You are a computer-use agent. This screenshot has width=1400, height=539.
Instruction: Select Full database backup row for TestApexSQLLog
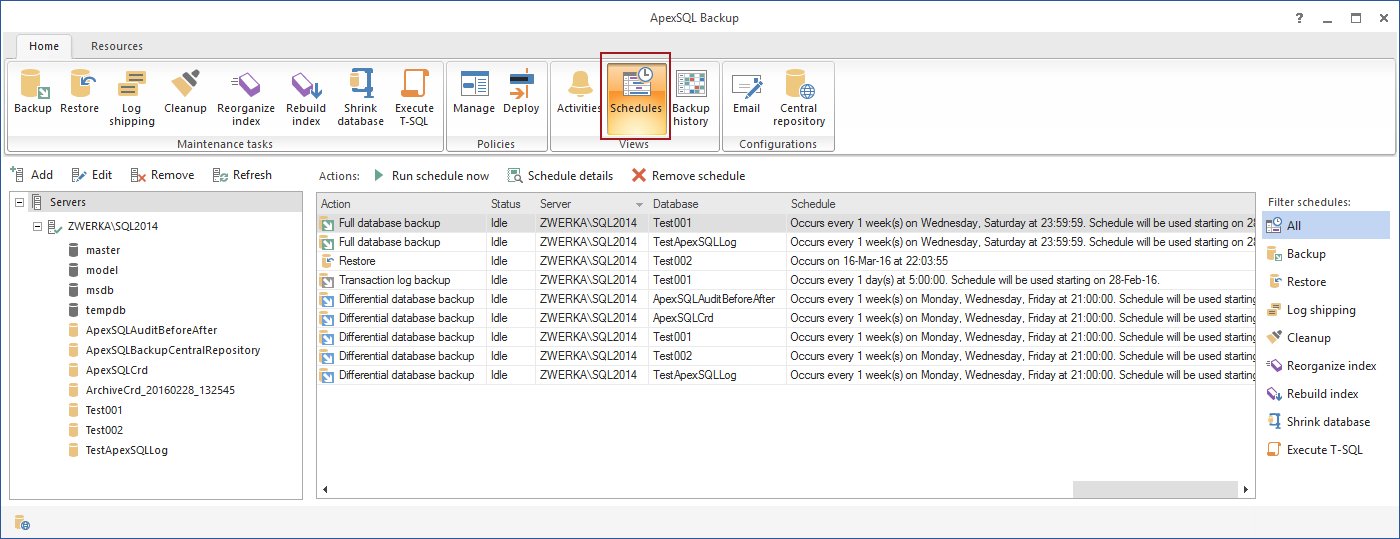click(x=786, y=242)
